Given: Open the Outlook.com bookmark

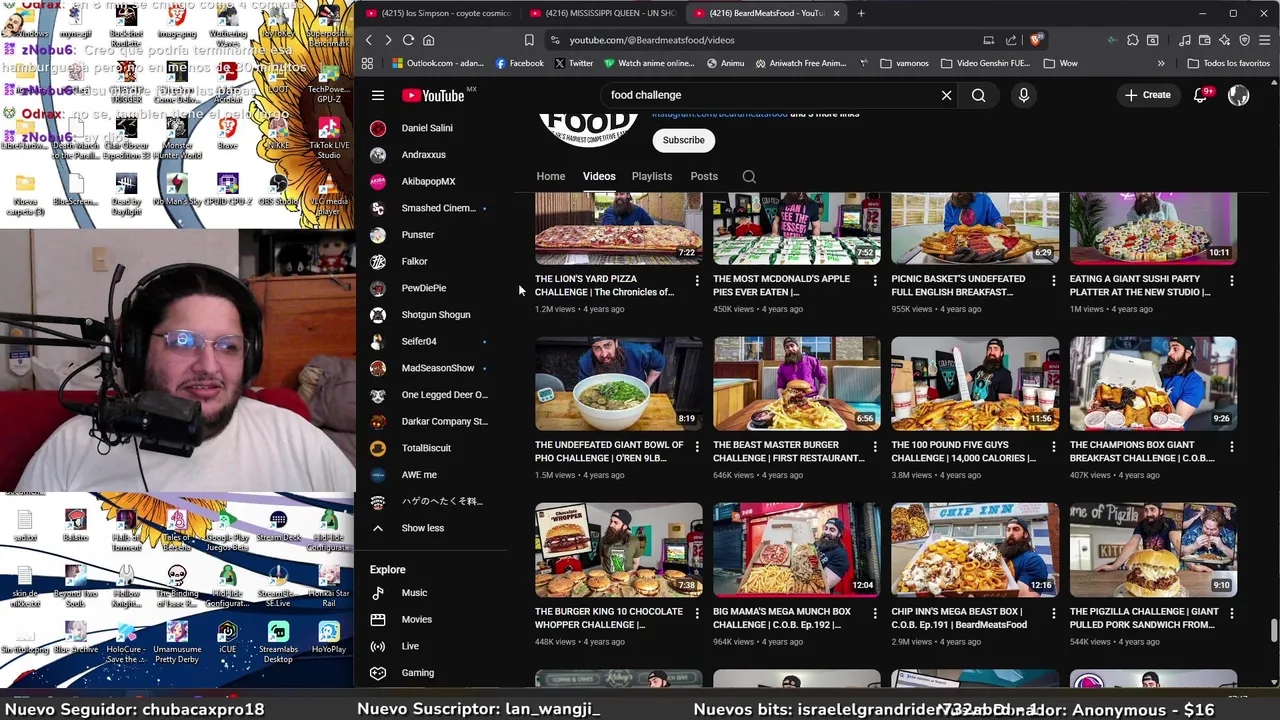Looking at the screenshot, I should point(438,63).
